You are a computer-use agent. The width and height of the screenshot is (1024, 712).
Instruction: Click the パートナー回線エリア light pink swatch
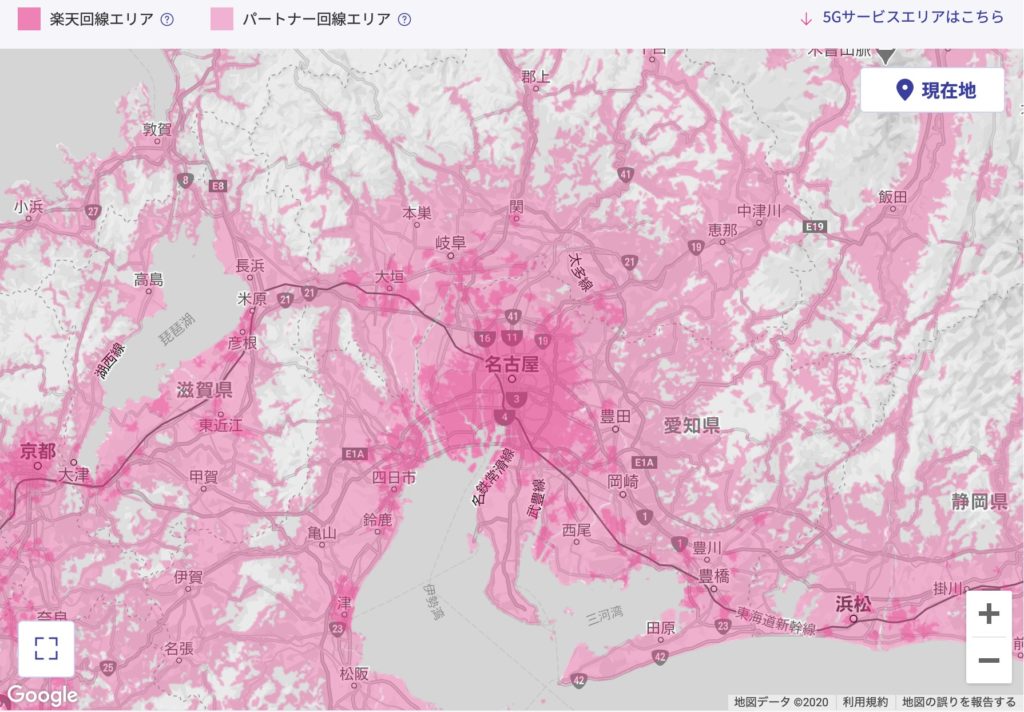222,19
